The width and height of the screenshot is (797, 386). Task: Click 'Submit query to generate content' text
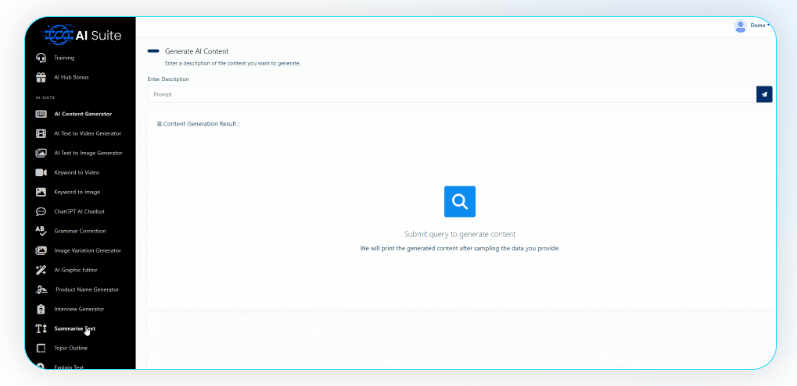click(x=459, y=234)
